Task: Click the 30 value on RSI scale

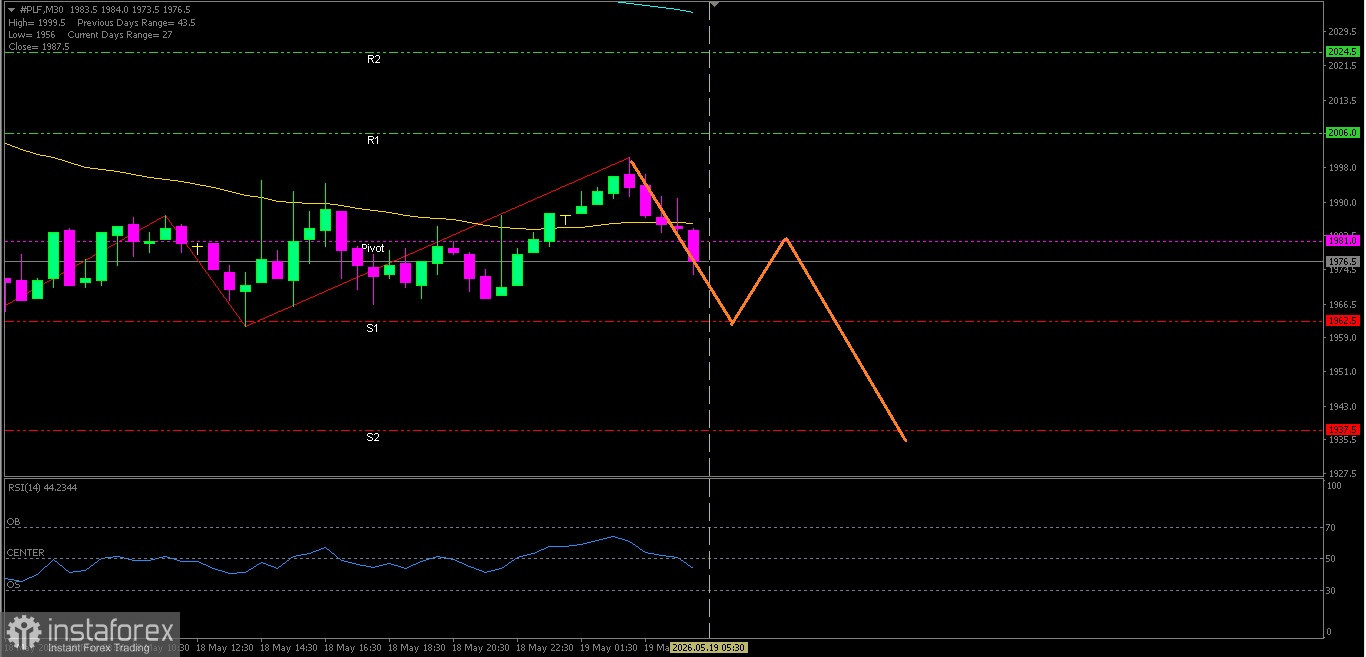Action: tap(1332, 591)
